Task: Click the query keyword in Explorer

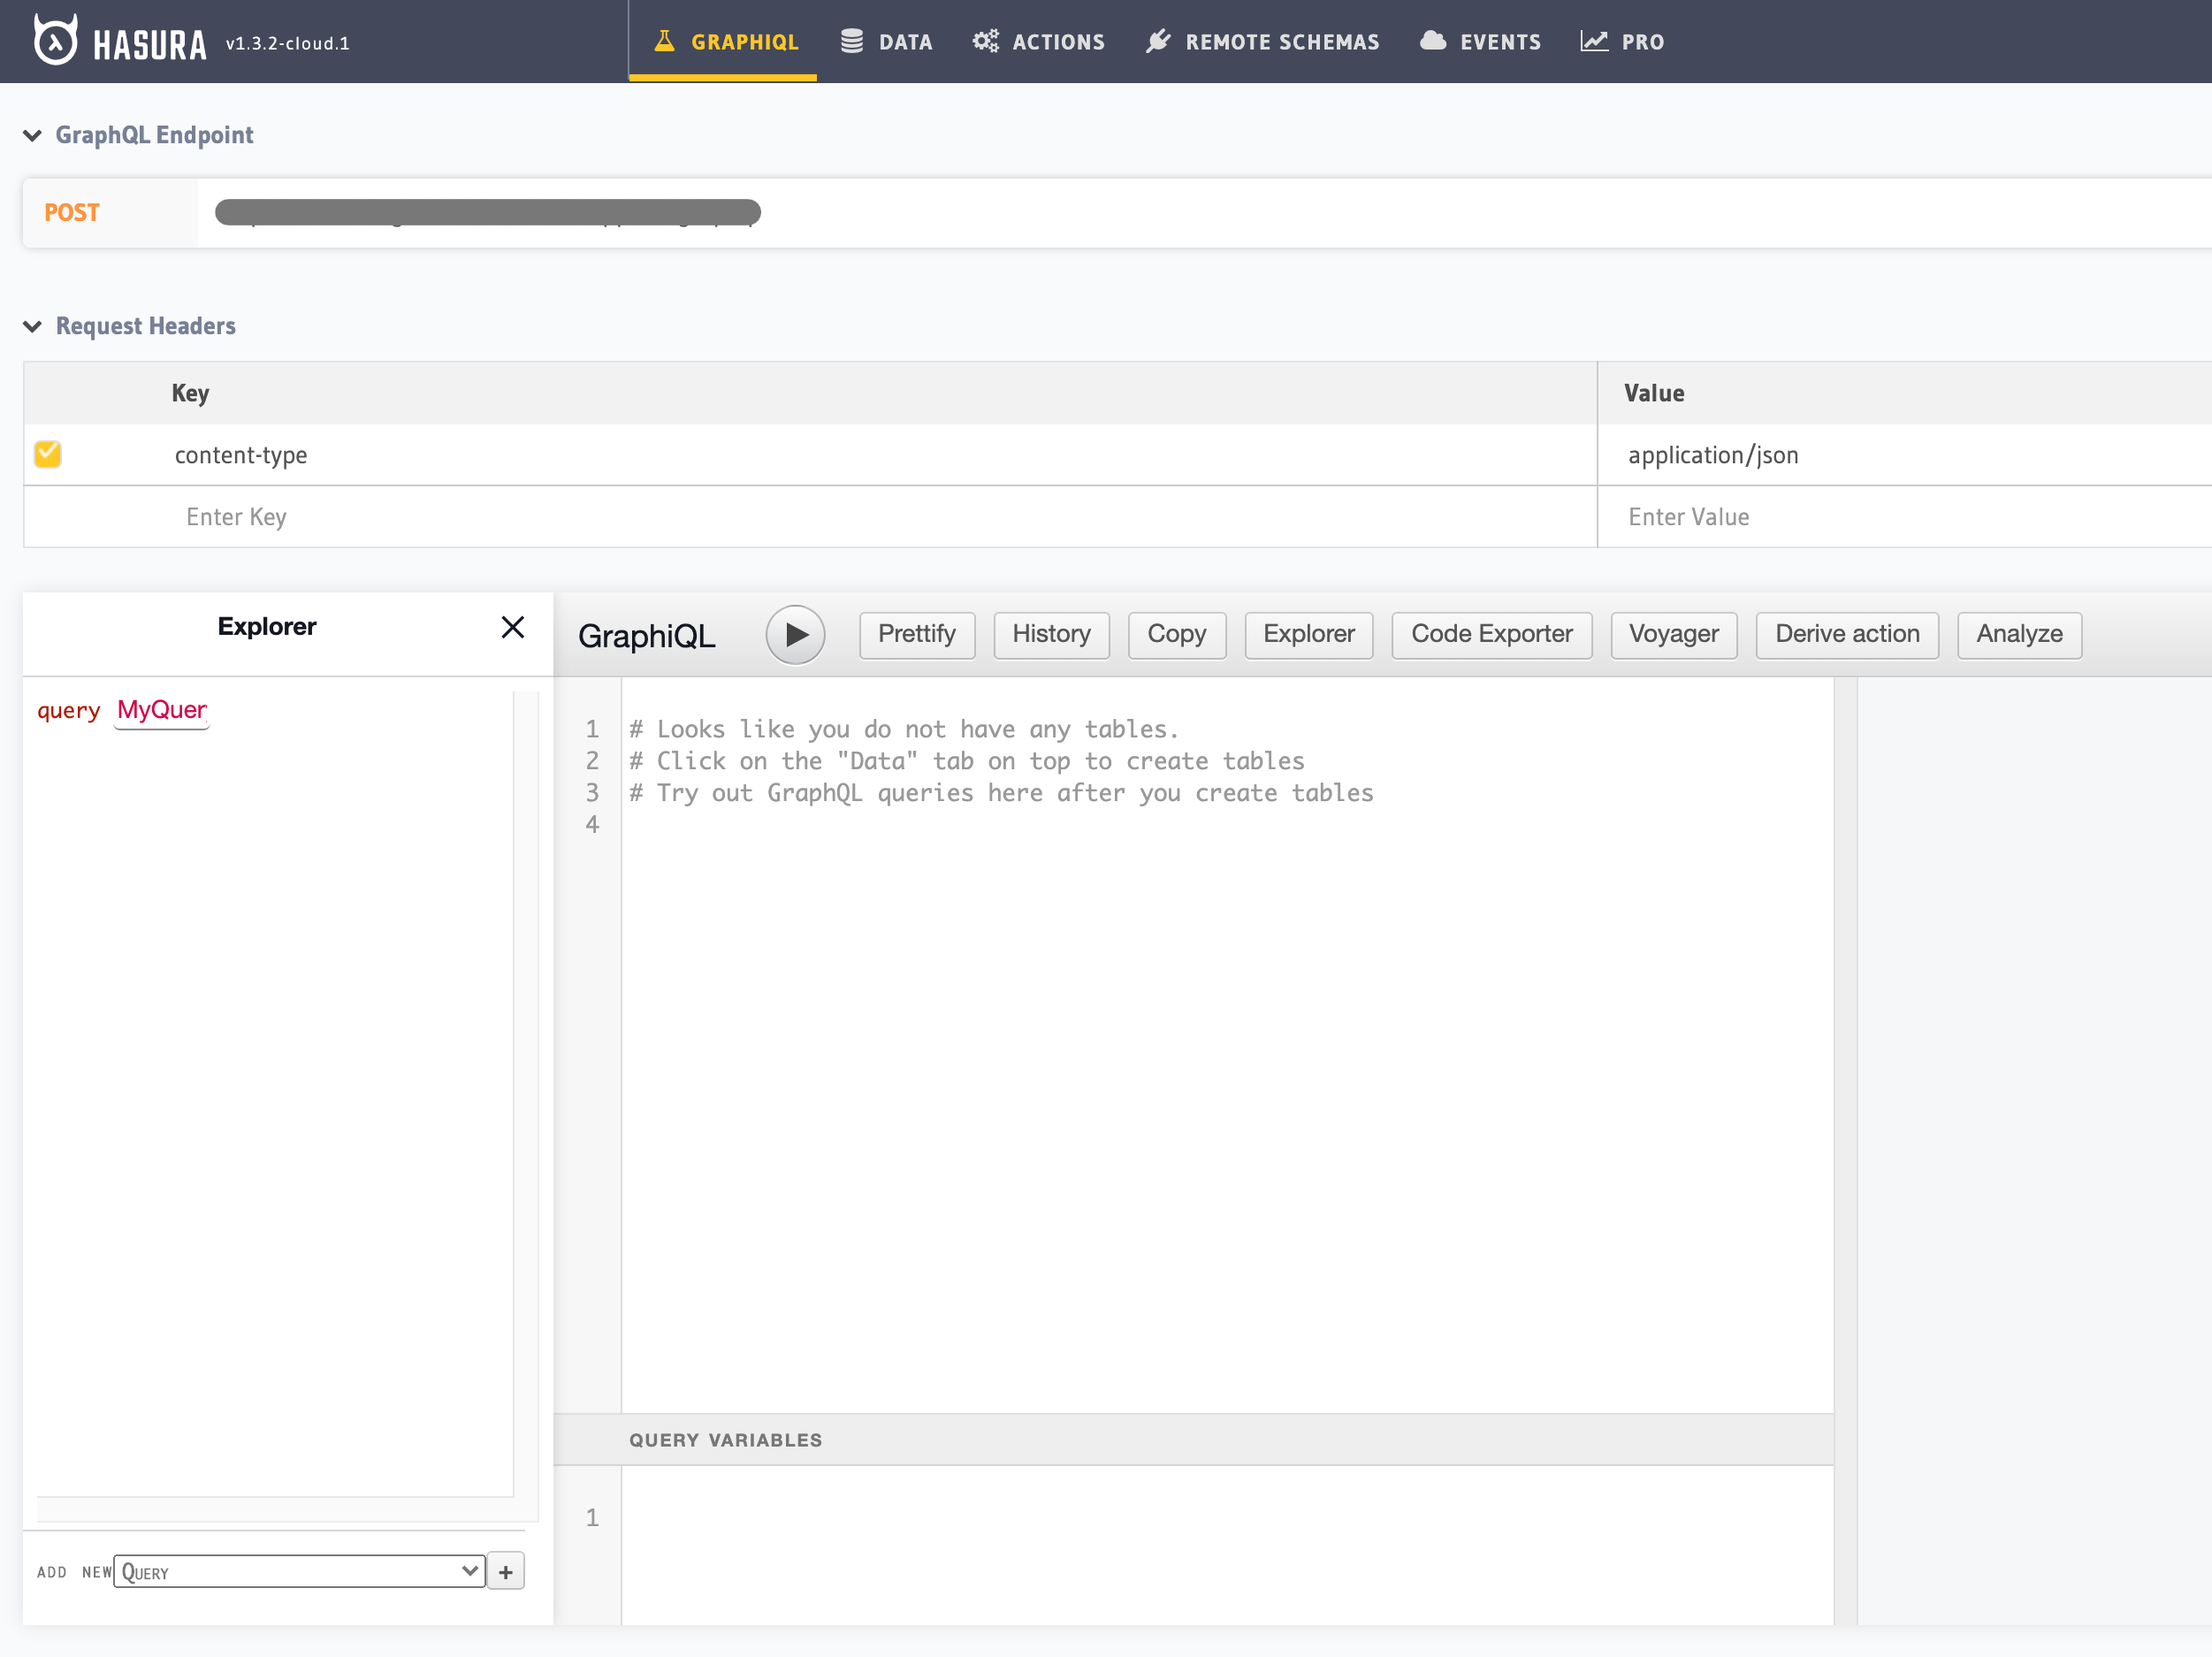Action: [x=69, y=710]
